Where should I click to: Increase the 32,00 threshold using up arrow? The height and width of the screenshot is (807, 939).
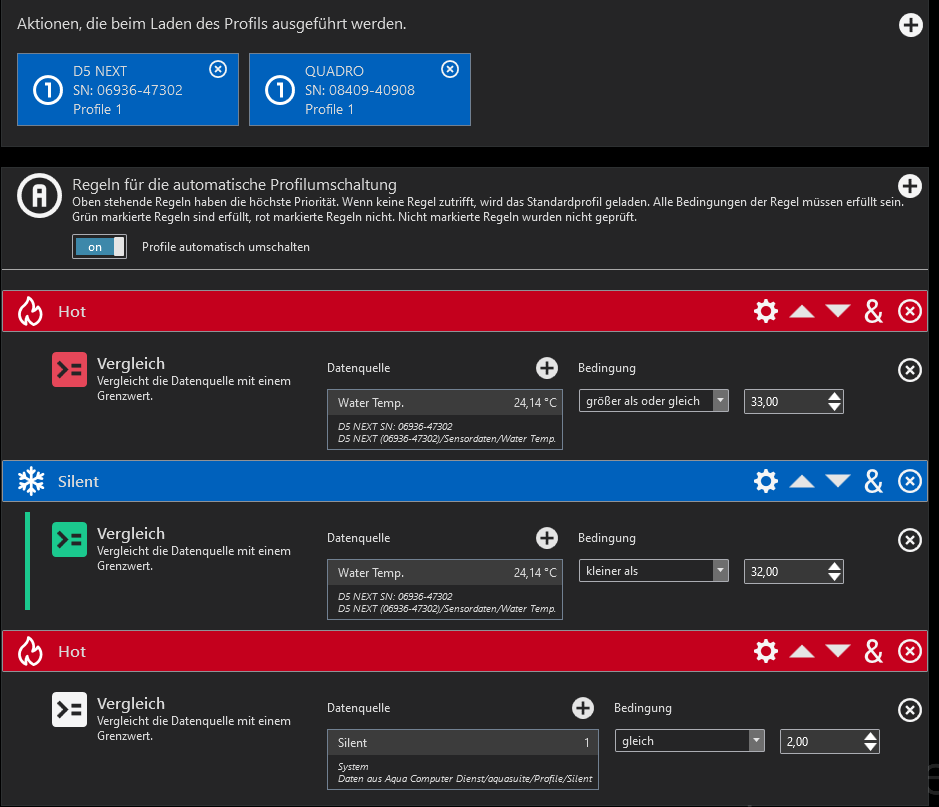835,566
